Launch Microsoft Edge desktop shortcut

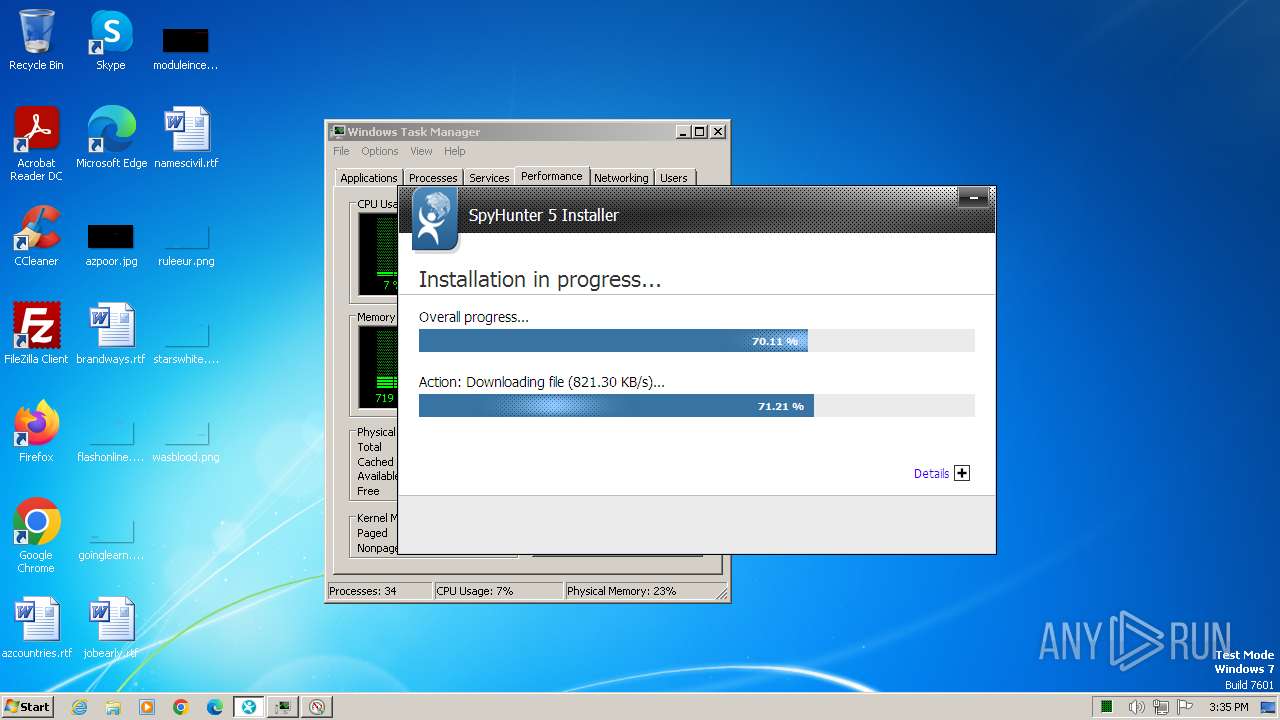(x=111, y=137)
